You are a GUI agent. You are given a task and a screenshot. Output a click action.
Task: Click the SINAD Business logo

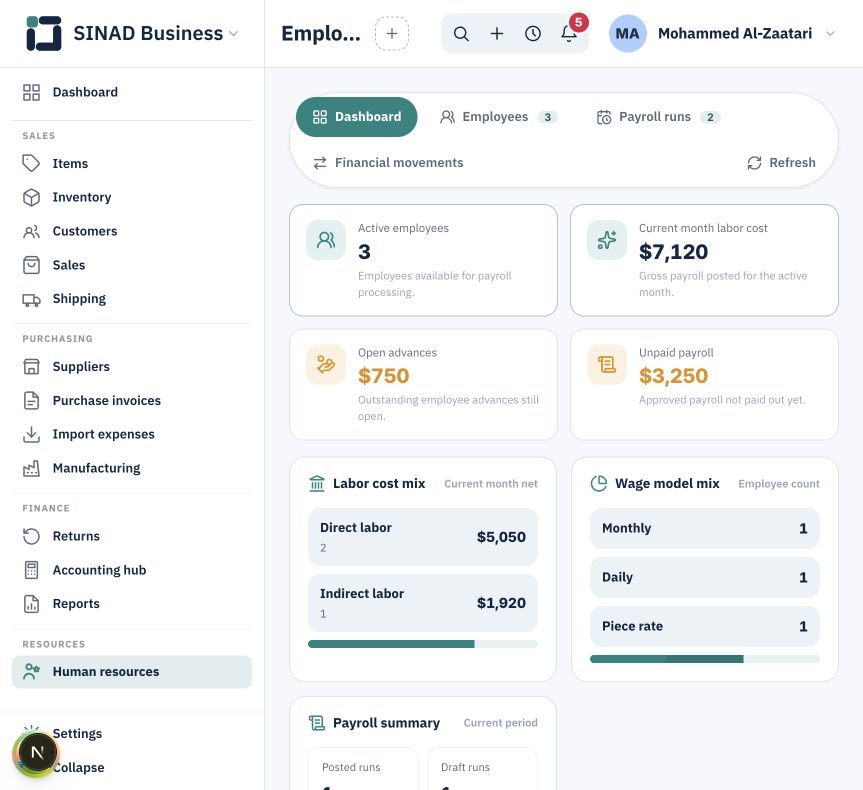click(43, 34)
